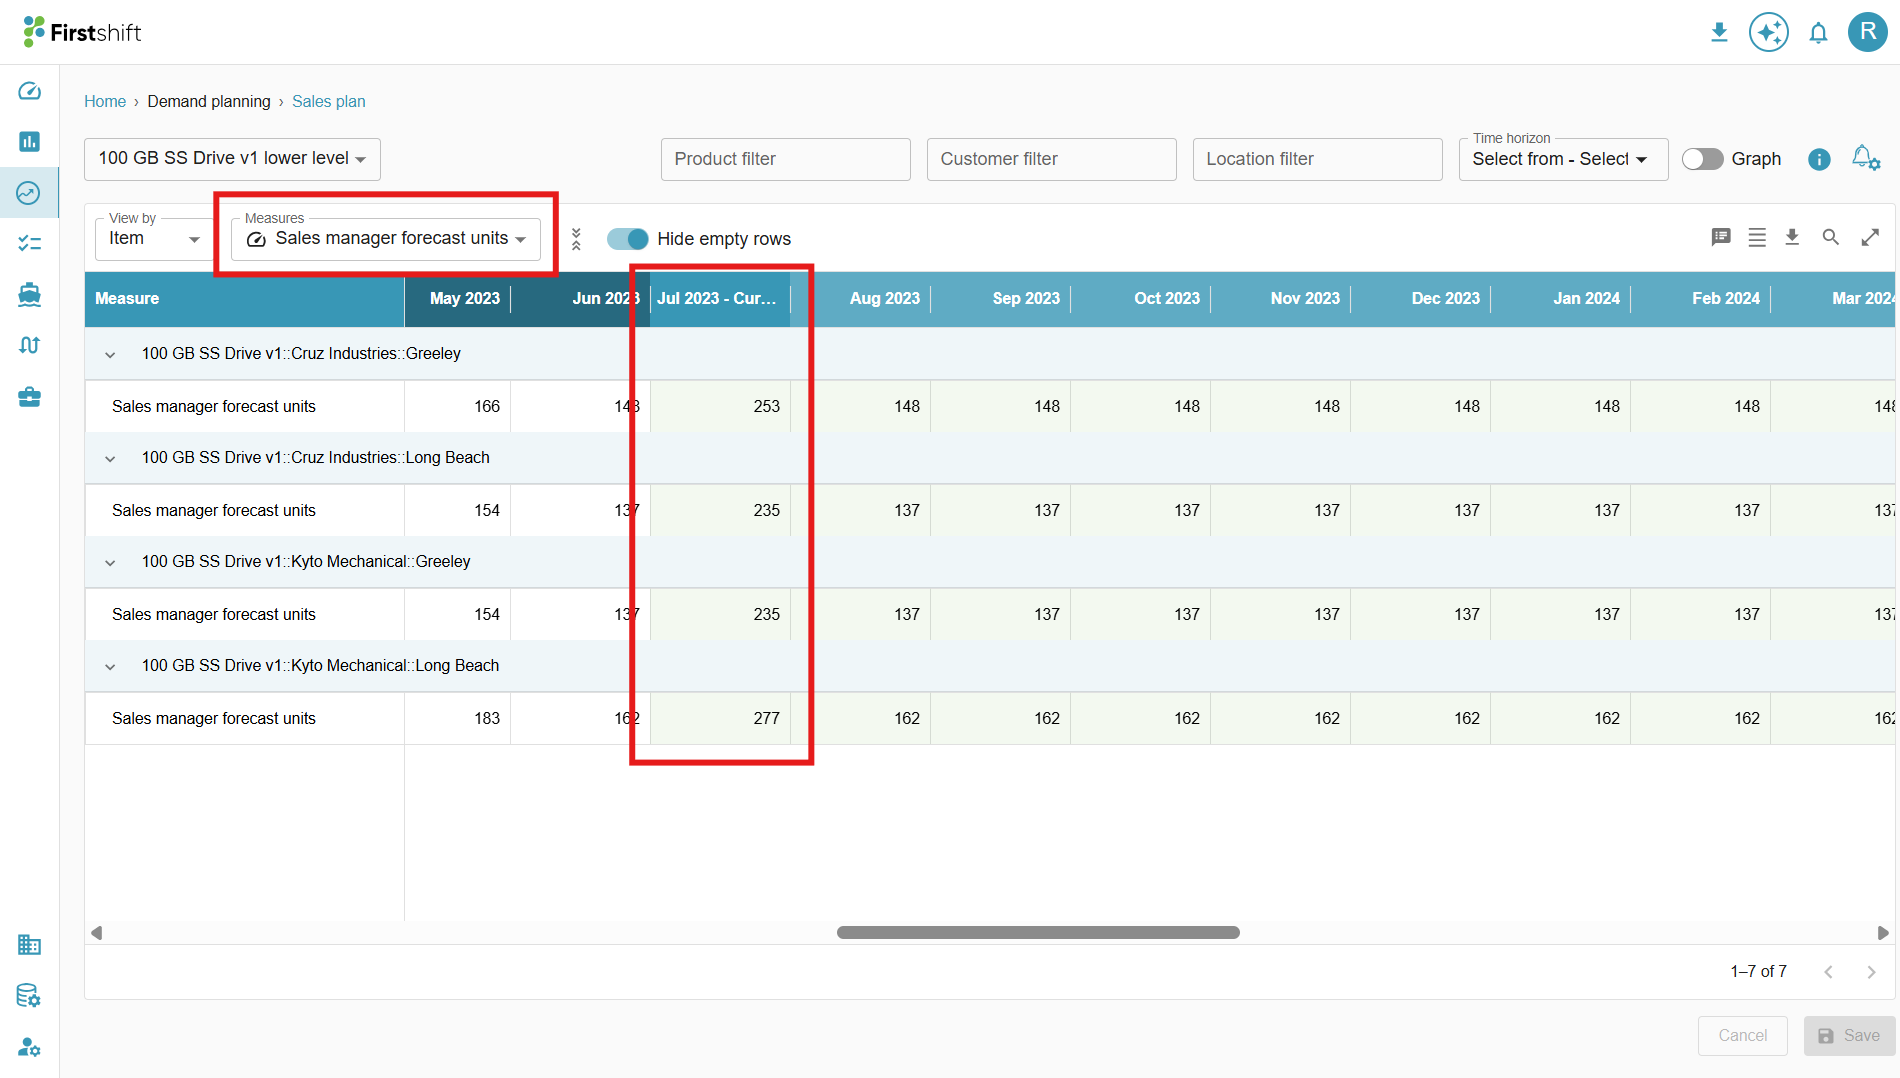Click the horizontal scrollbar thumb
The height and width of the screenshot is (1078, 1900).
(x=1038, y=932)
